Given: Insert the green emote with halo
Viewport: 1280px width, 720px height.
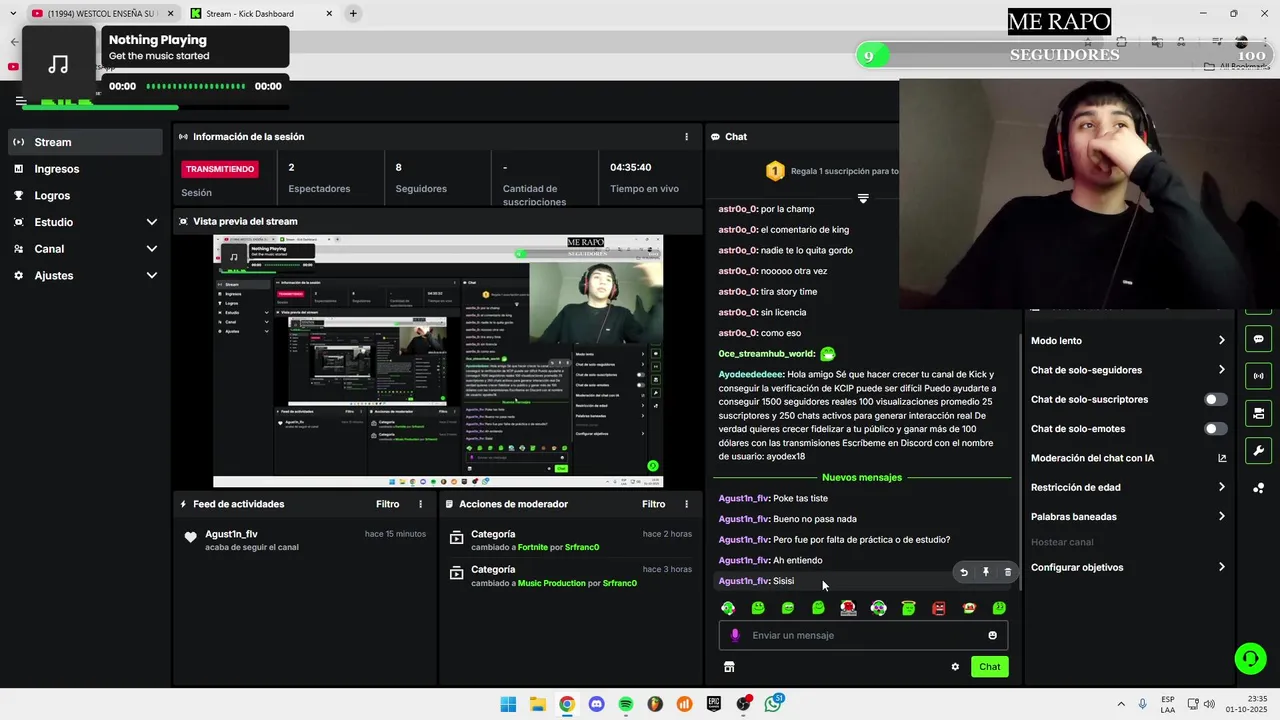Looking at the screenshot, I should pyautogui.click(x=909, y=608).
